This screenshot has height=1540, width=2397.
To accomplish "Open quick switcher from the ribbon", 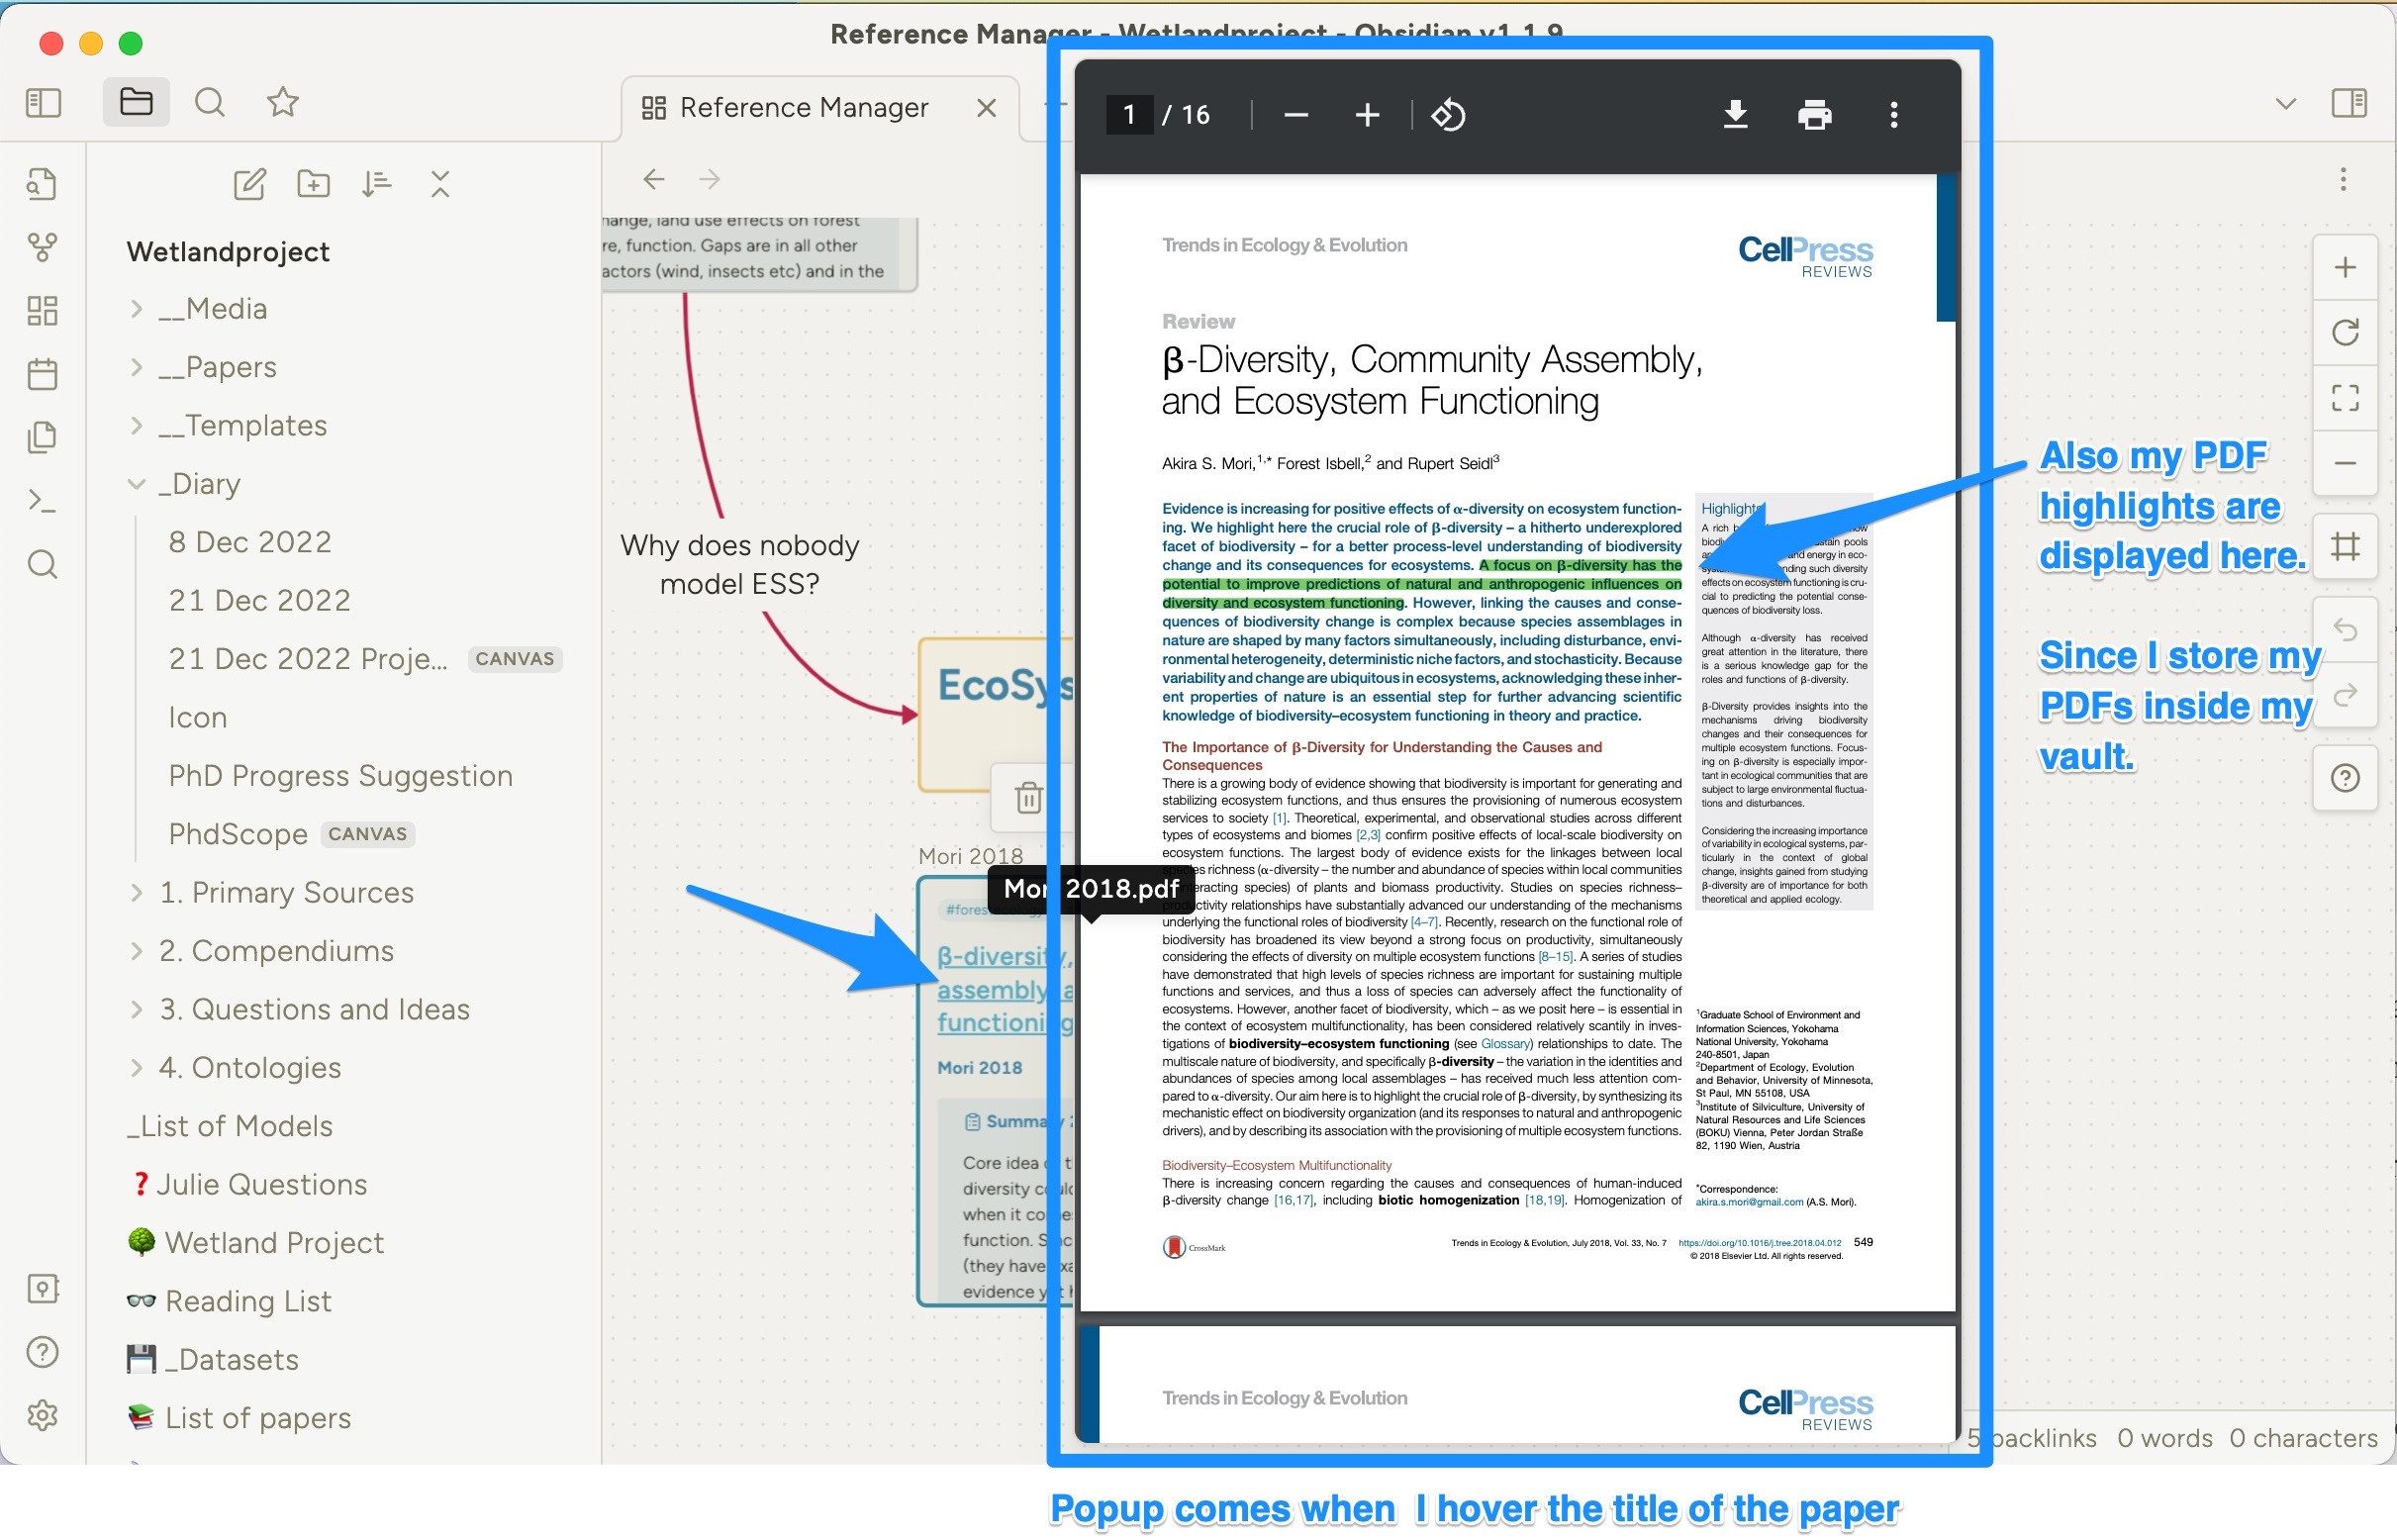I will pos(42,184).
